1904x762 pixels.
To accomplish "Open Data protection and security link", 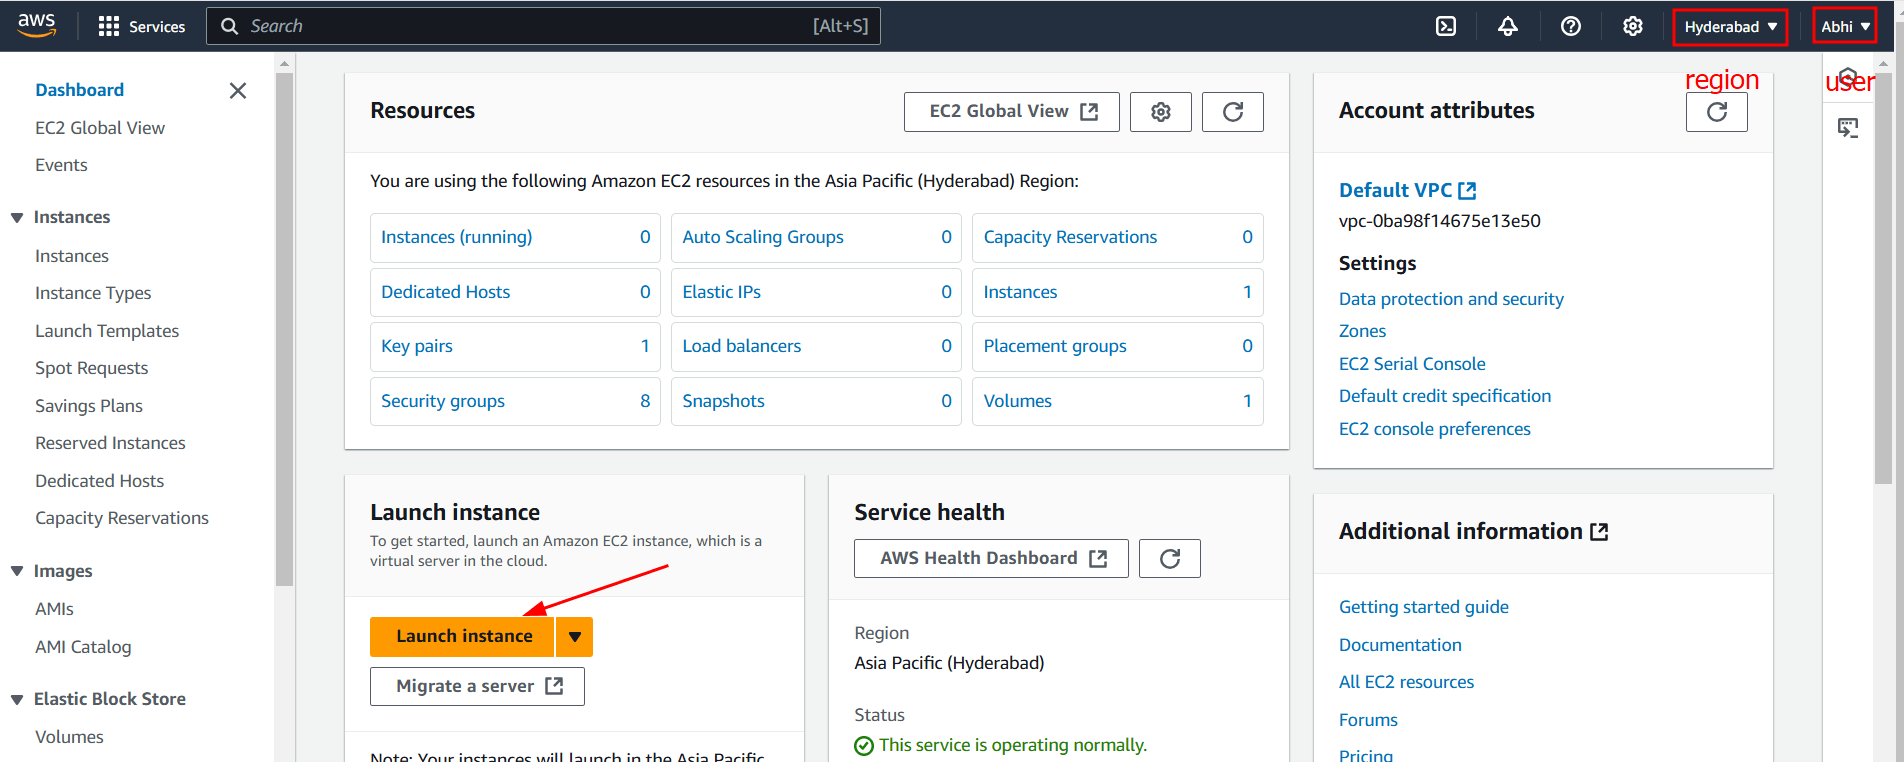I will point(1451,299).
